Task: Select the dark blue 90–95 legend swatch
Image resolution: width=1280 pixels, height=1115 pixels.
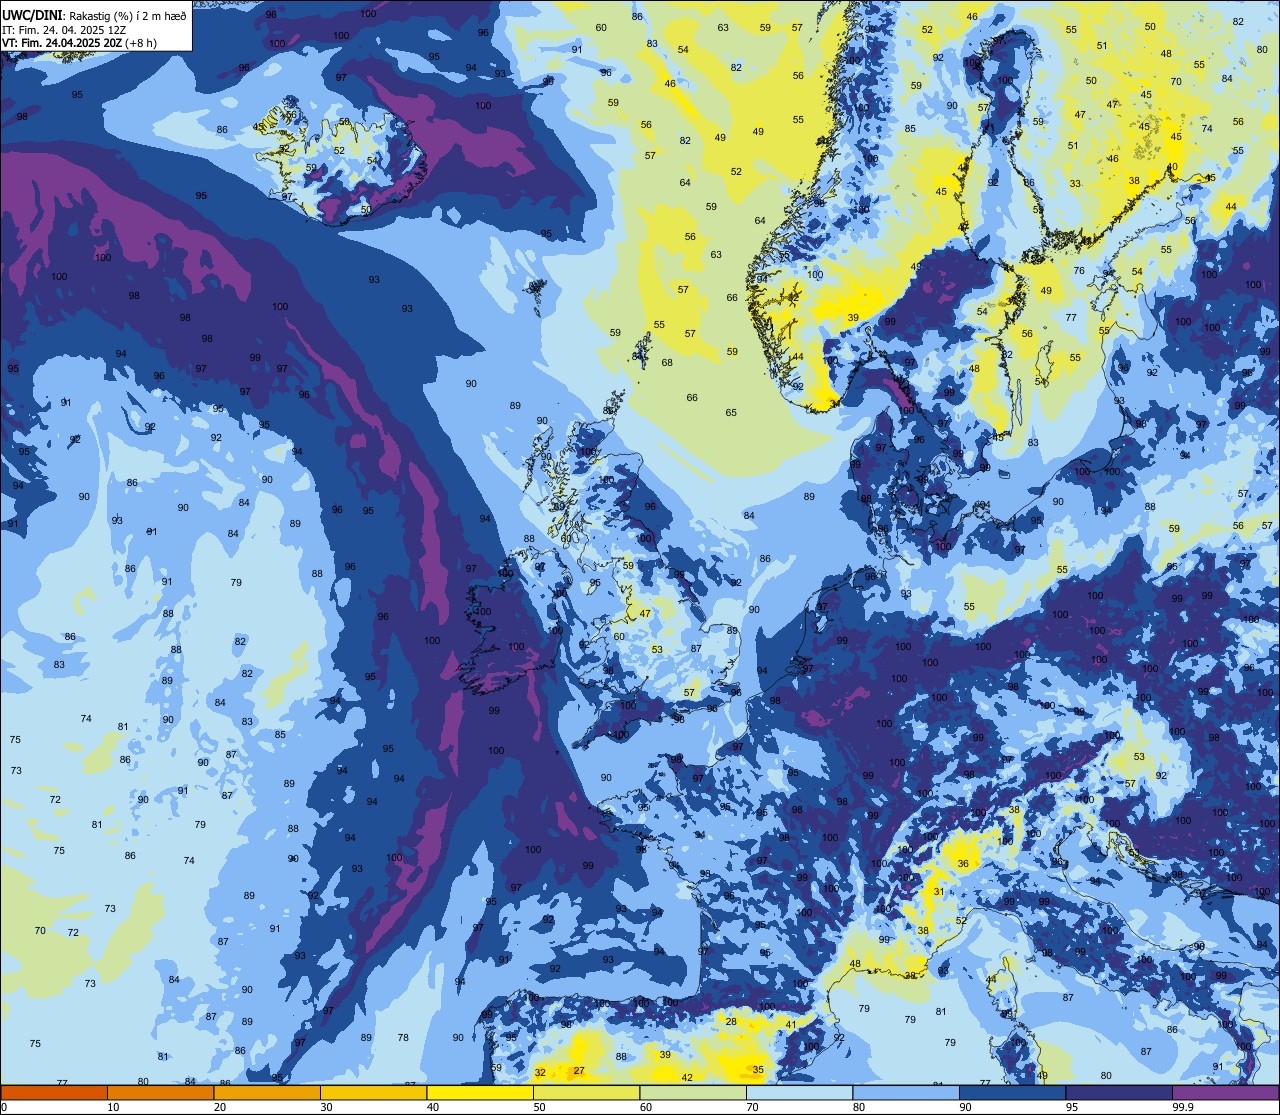Action: [x=1012, y=1092]
